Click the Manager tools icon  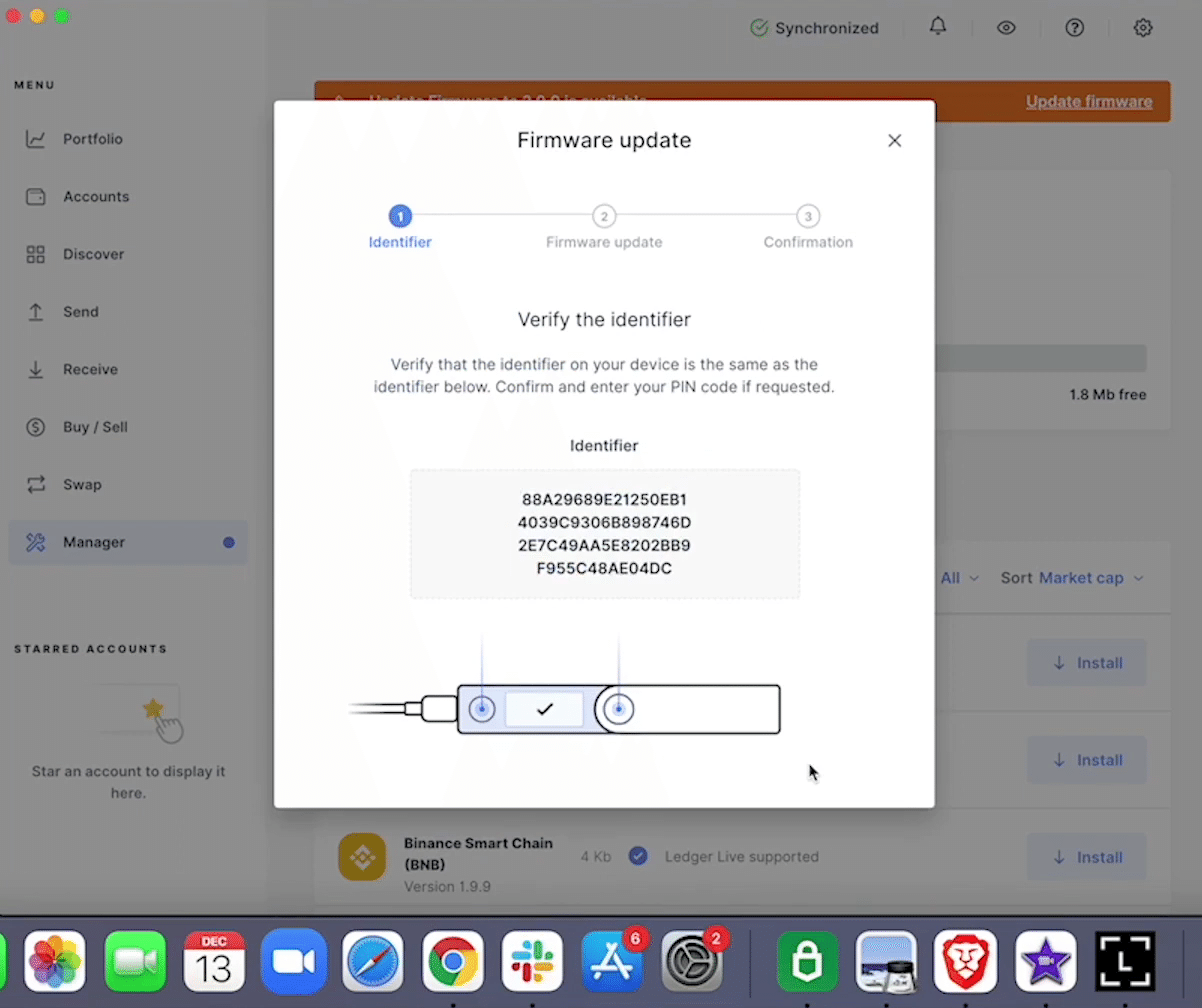click(x=36, y=542)
